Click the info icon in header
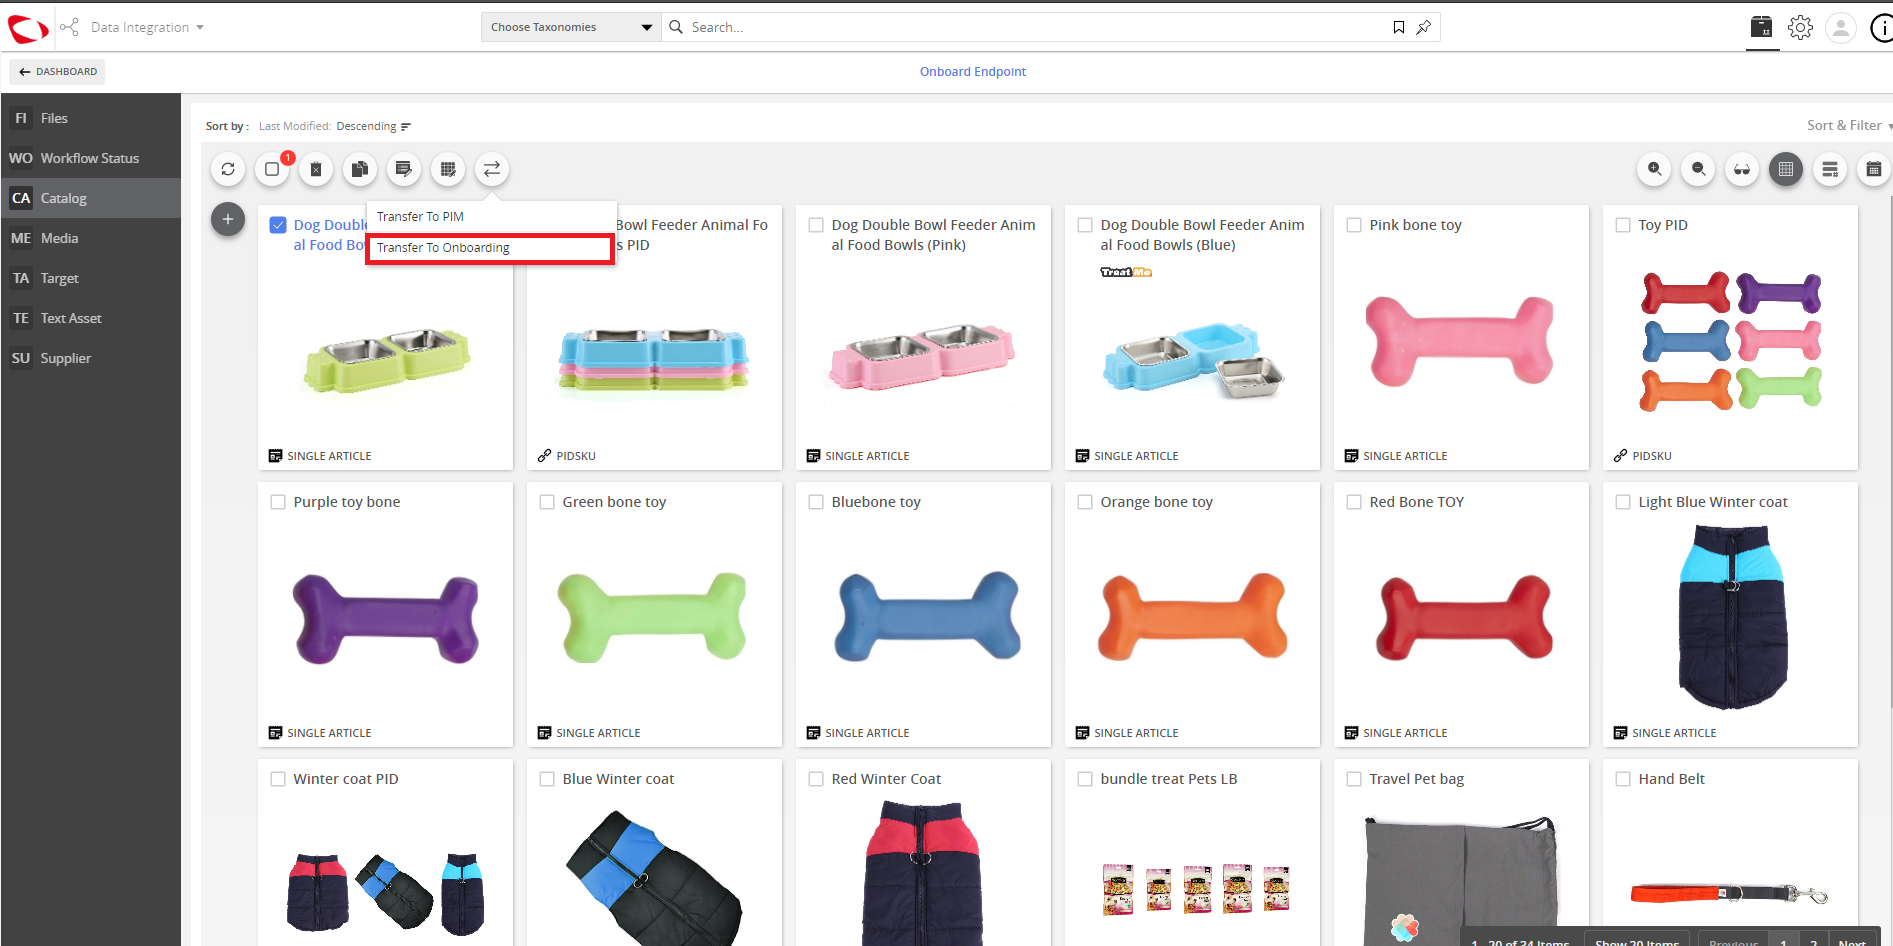The image size is (1893, 946). click(x=1881, y=28)
